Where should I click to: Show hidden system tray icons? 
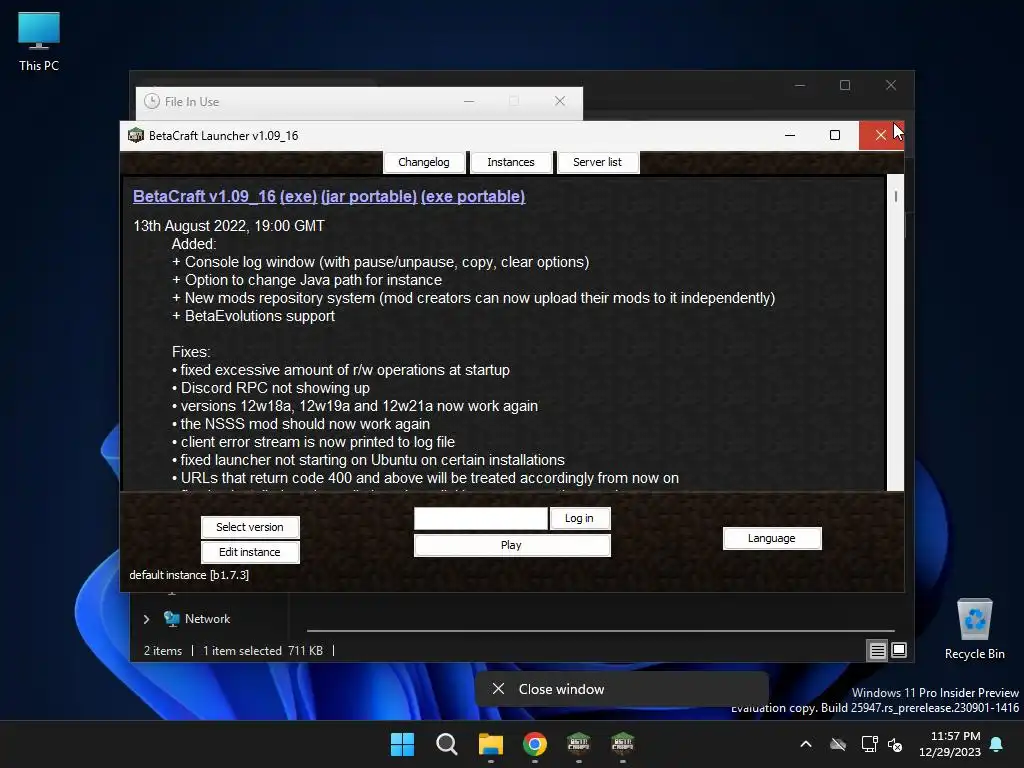[806, 744]
